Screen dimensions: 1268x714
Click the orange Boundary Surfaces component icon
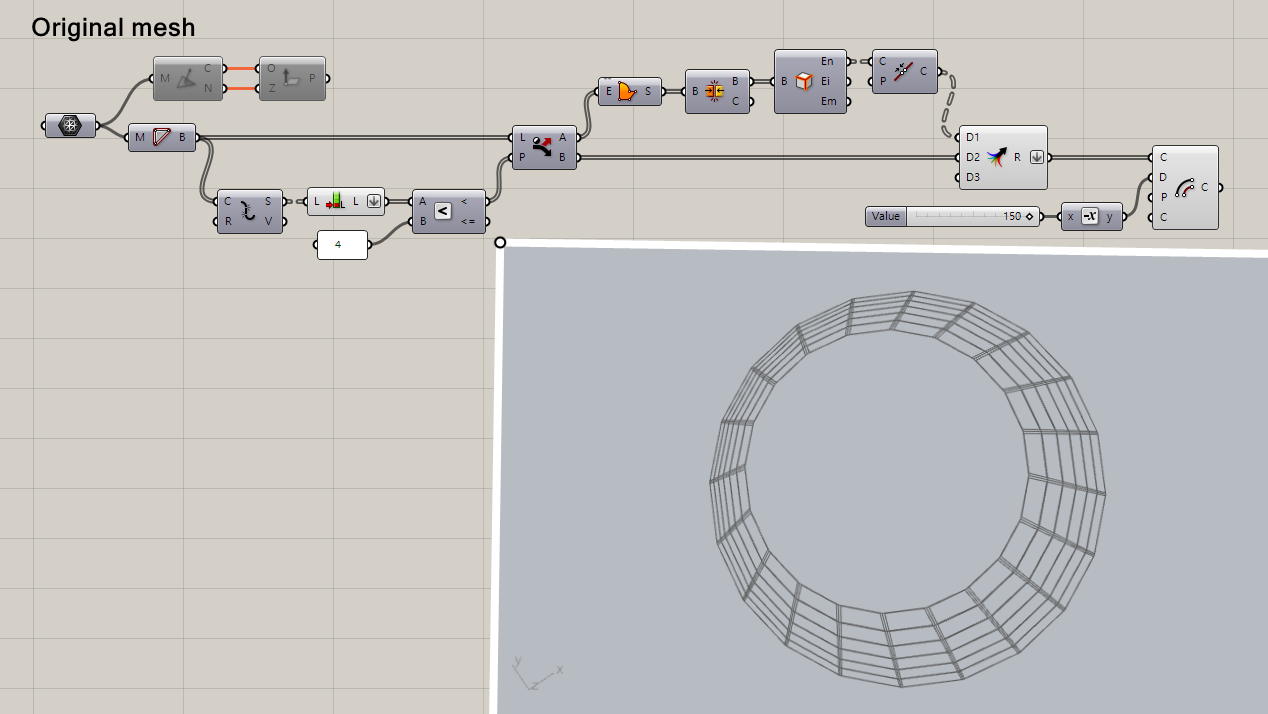pos(629,90)
